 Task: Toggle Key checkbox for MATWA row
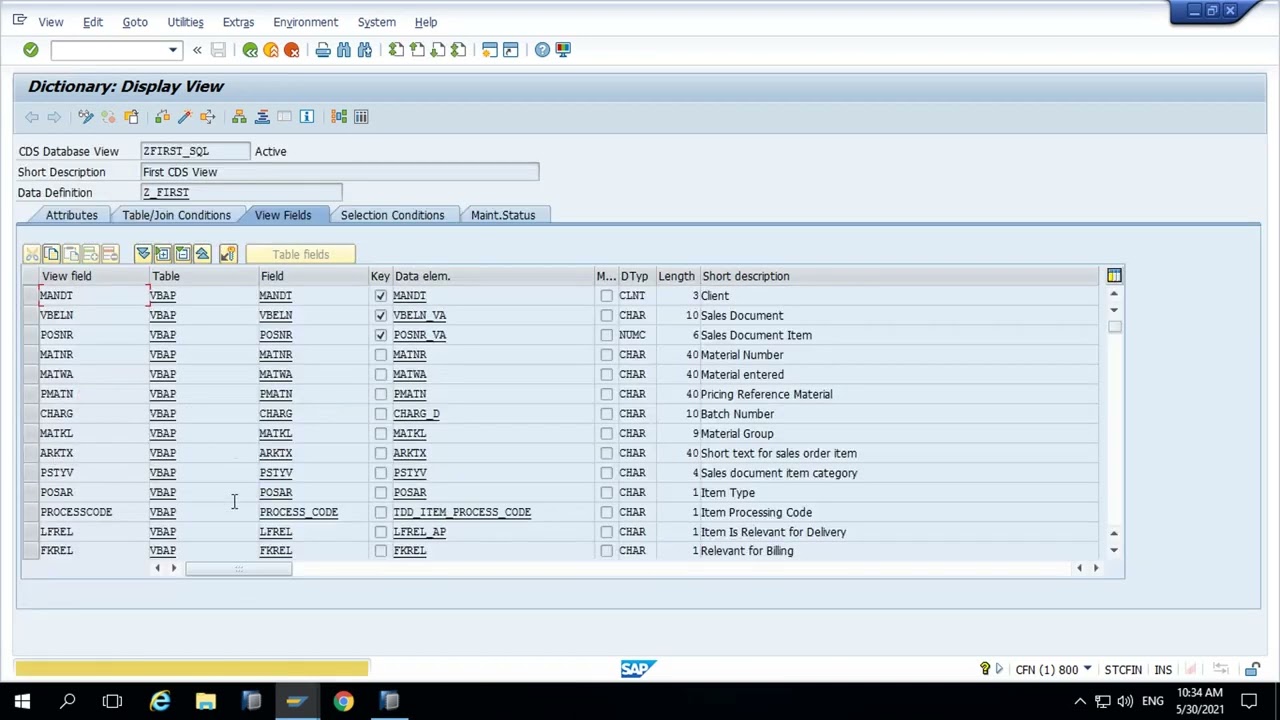point(380,374)
